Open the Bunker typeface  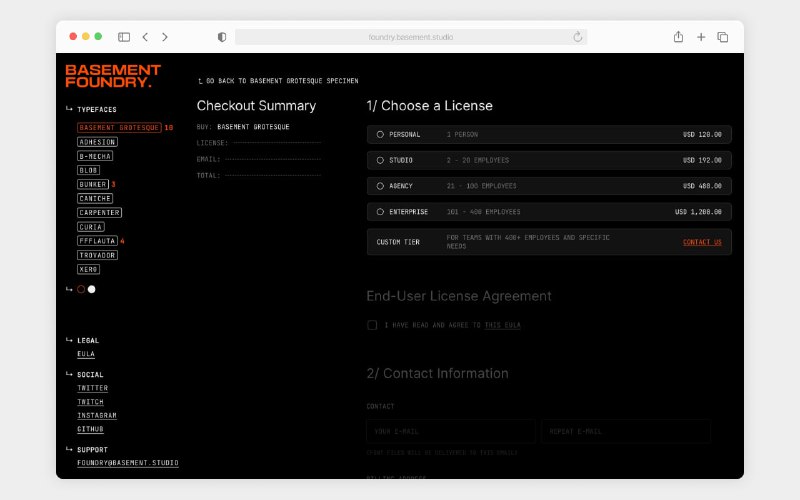93,184
